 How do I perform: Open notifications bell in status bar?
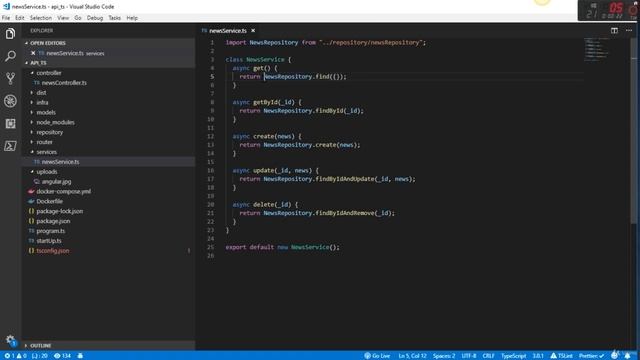[627, 356]
